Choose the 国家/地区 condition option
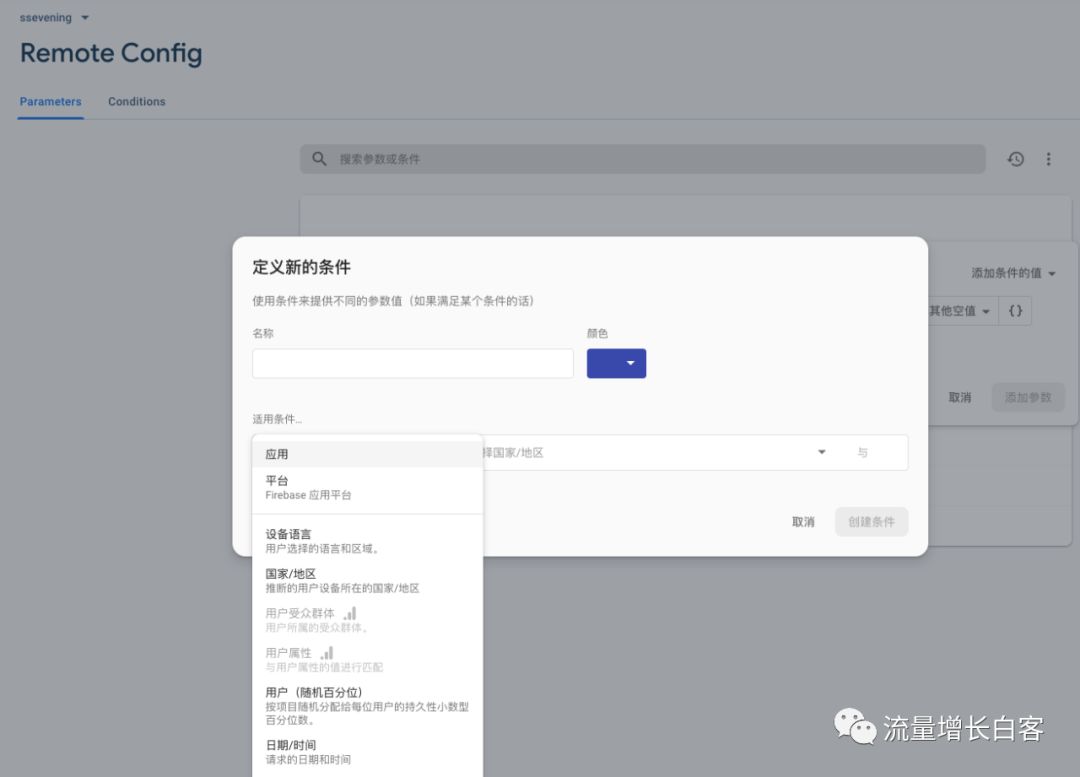The width and height of the screenshot is (1080, 777). point(367,581)
